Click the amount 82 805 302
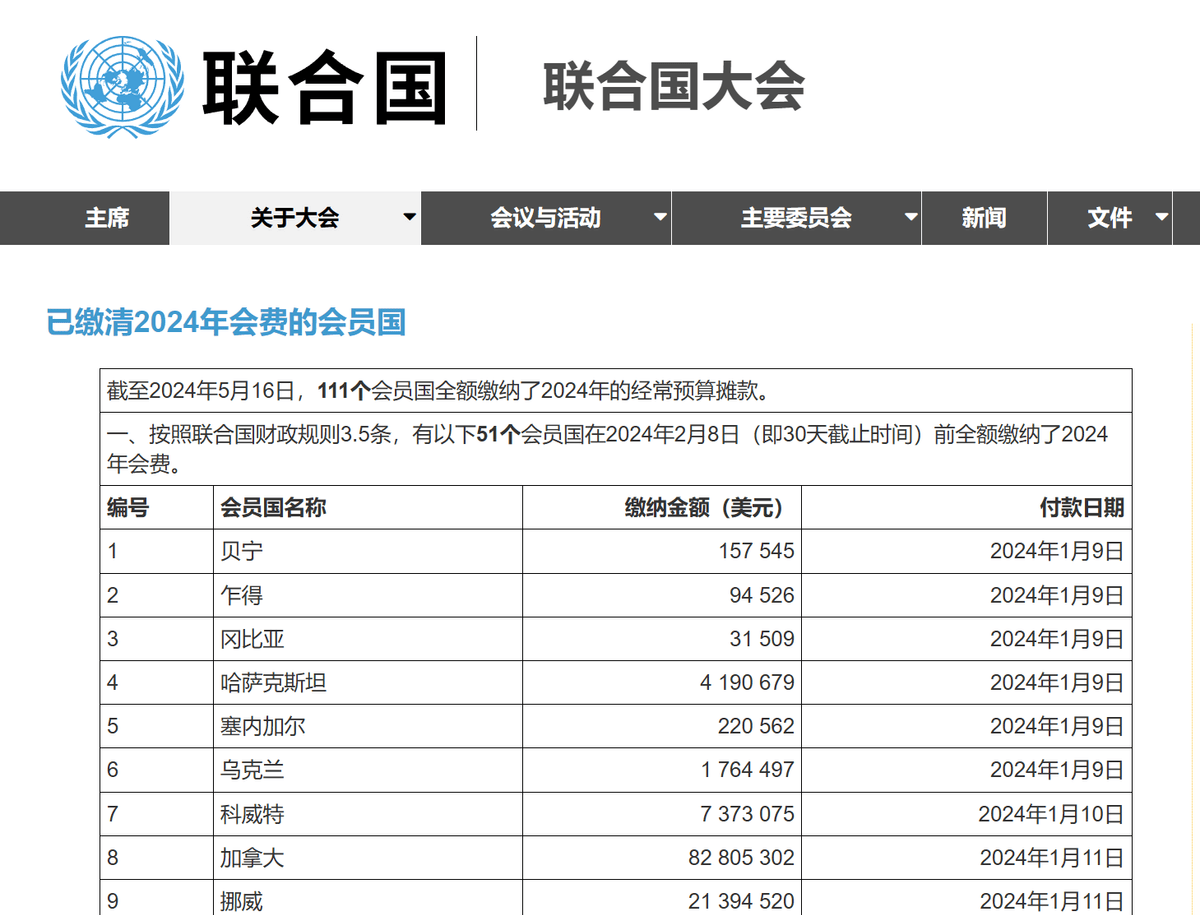This screenshot has width=1200, height=915. (x=742, y=858)
